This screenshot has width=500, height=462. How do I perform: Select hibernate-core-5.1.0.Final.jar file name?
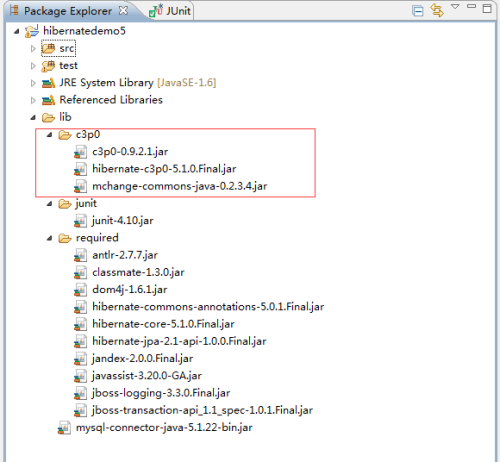point(163,324)
